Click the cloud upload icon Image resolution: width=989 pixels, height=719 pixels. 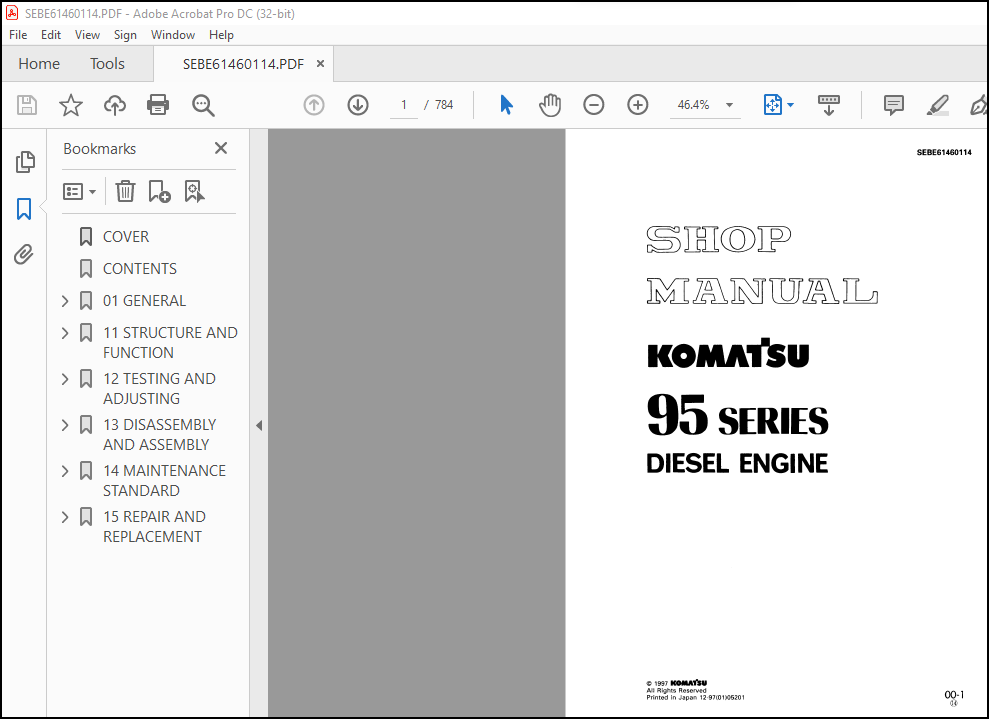115,105
